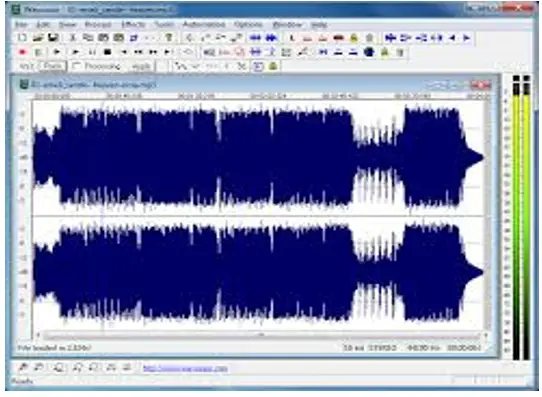Click the Rack button beside VST label
The image size is (542, 397).
[x=53, y=66]
